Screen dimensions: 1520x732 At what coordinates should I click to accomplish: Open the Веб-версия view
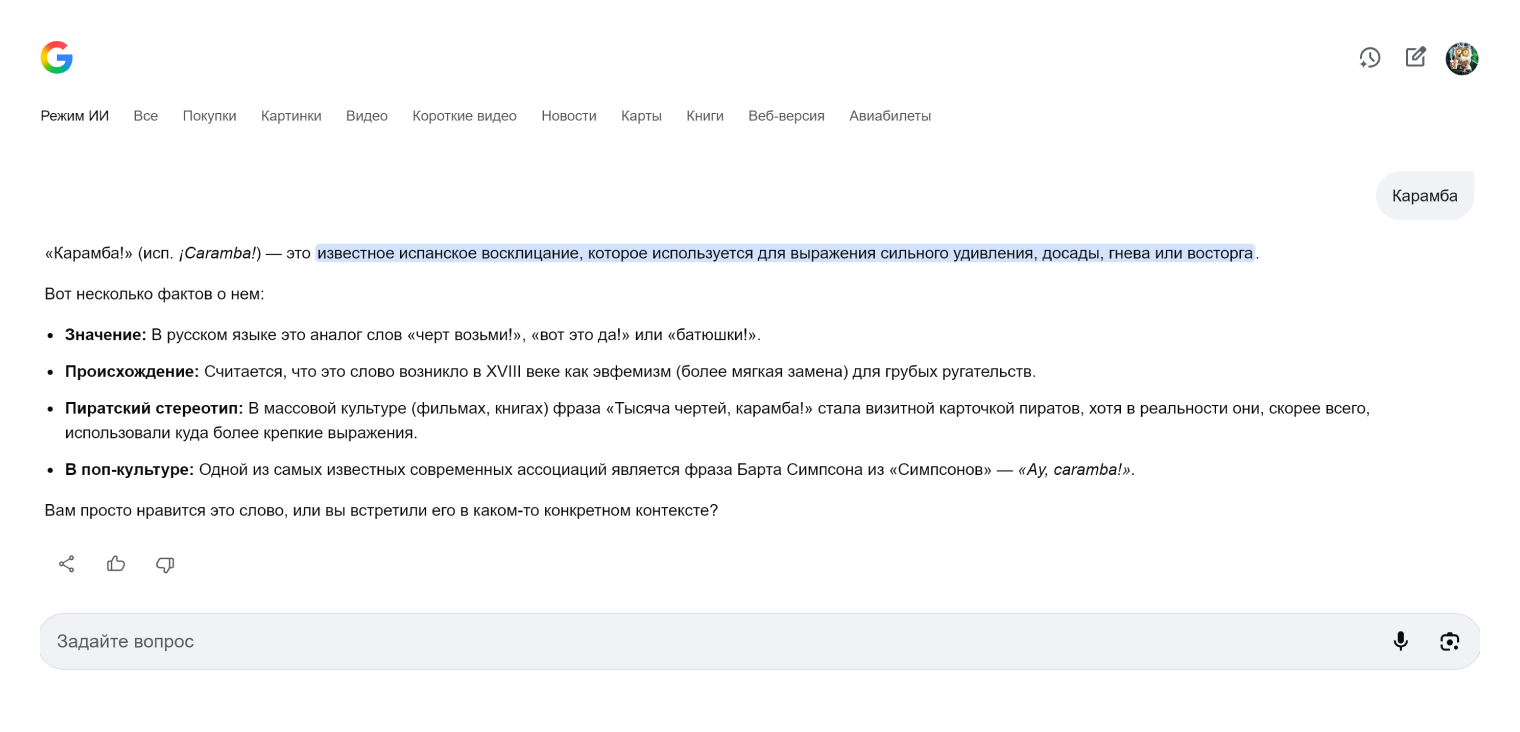(x=786, y=116)
